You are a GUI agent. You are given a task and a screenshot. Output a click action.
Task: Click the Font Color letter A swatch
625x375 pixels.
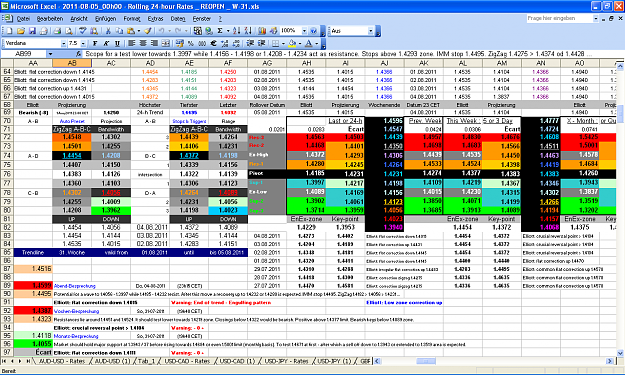pyautogui.click(x=309, y=43)
